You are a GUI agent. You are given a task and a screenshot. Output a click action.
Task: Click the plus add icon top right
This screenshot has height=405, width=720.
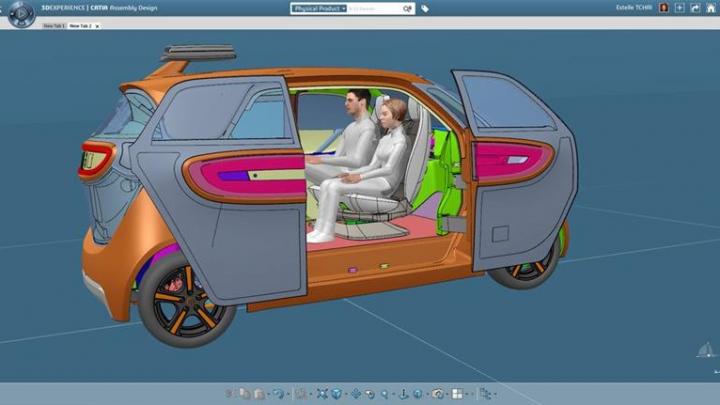[680, 8]
